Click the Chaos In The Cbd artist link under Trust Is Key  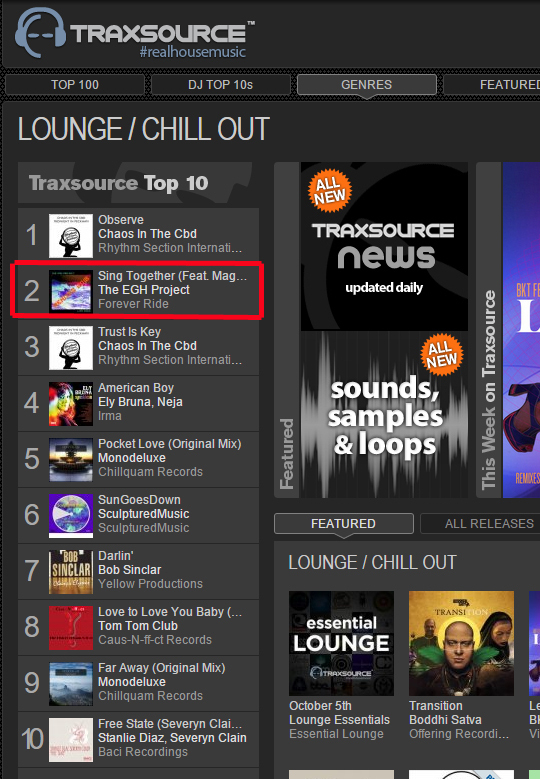(x=147, y=346)
